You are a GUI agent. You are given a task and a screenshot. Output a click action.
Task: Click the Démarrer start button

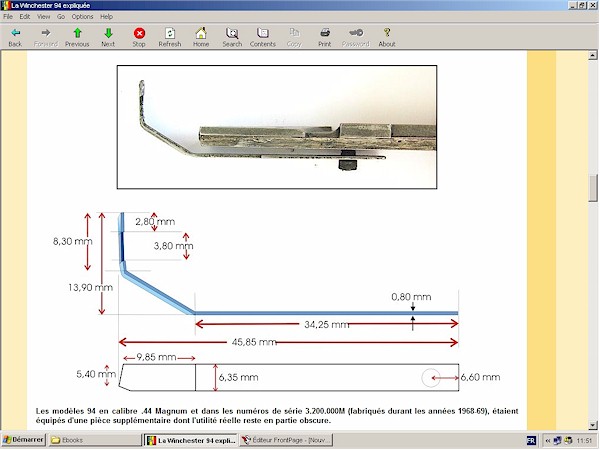[24, 440]
